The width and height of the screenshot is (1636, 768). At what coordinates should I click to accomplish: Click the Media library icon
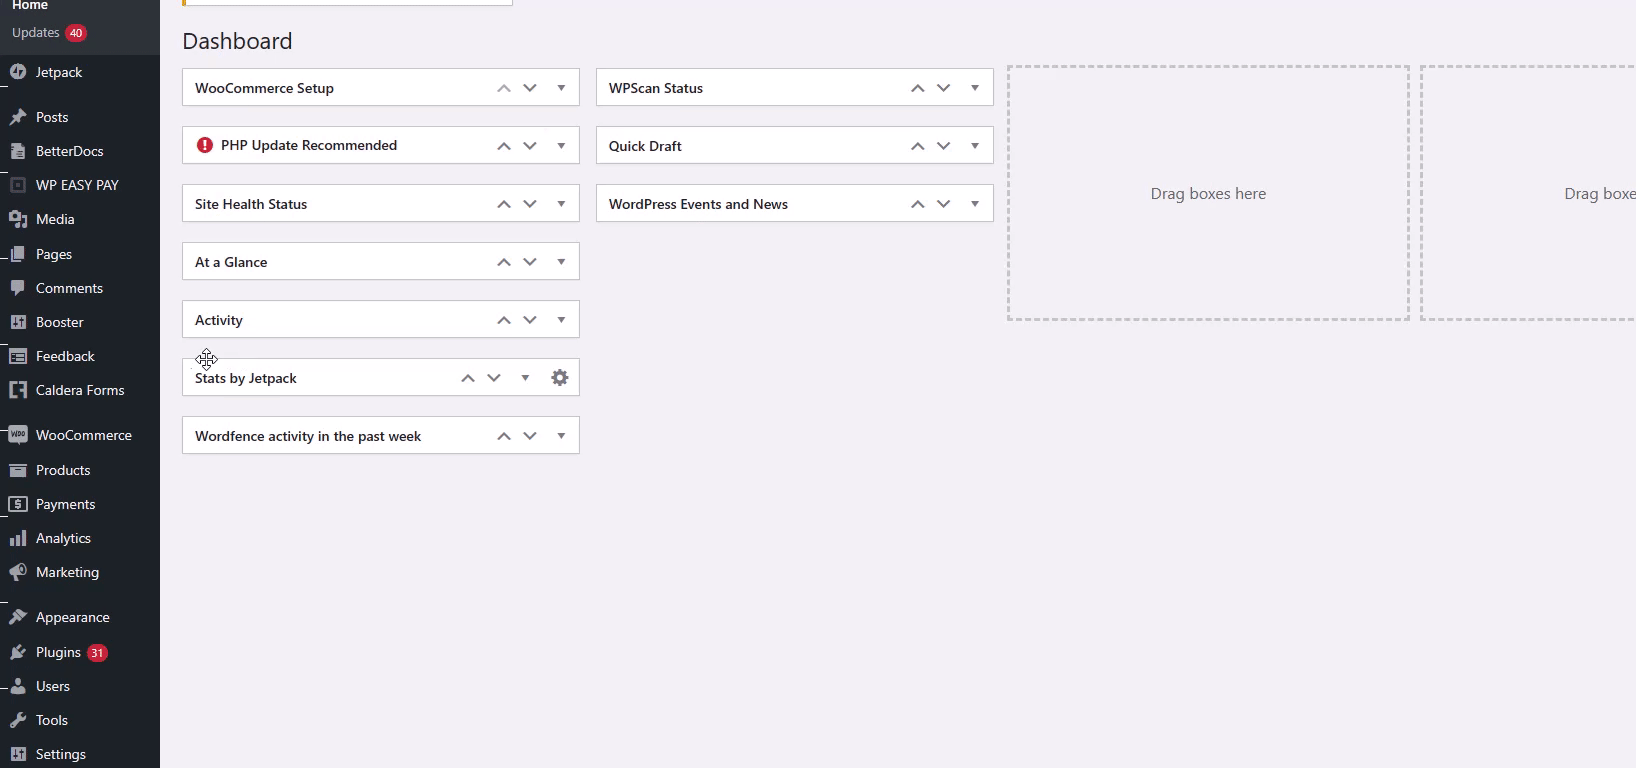tap(18, 219)
